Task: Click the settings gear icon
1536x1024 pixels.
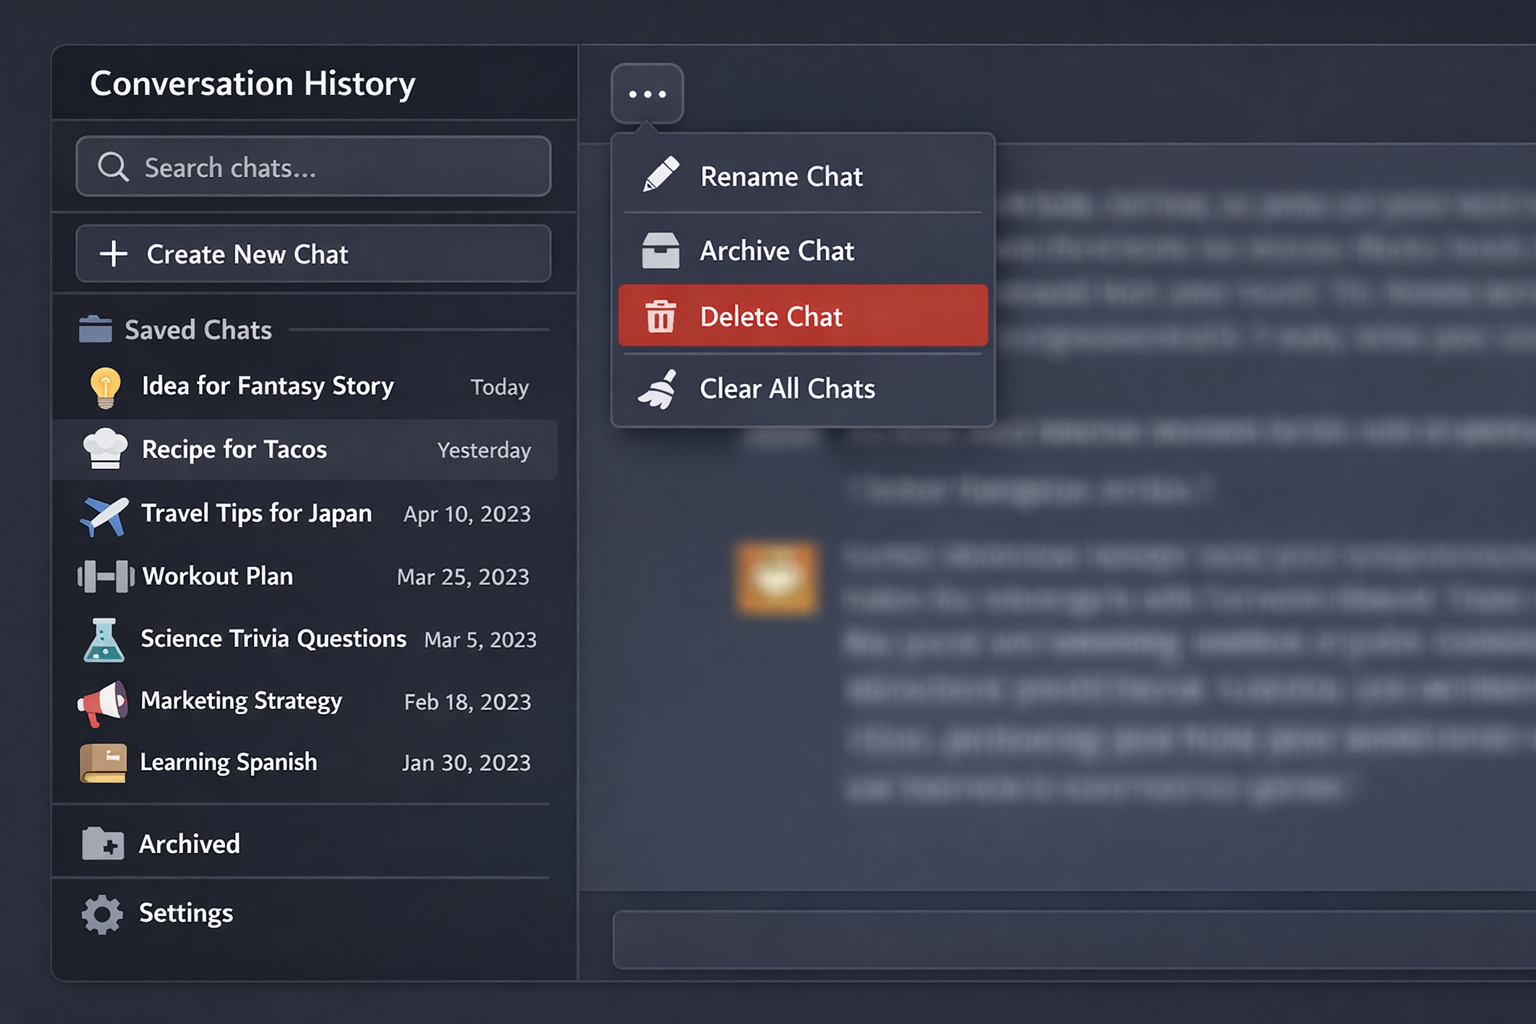Action: [x=102, y=914]
